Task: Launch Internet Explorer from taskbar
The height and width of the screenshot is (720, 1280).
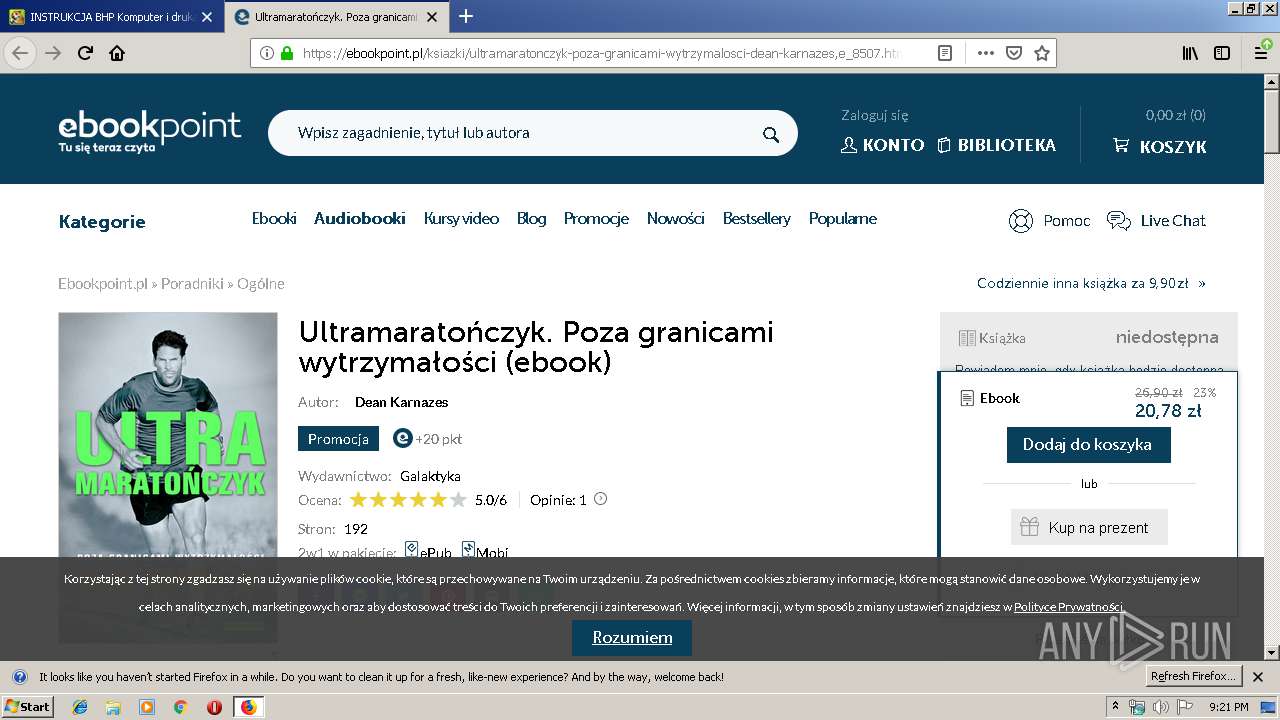Action: [x=80, y=707]
